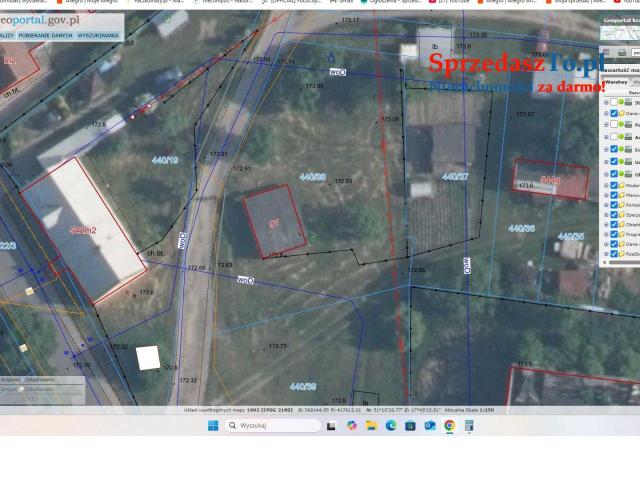This screenshot has width=640, height=480.
Task: Uncheck the Planow layer group checkbox
Action: click(614, 194)
